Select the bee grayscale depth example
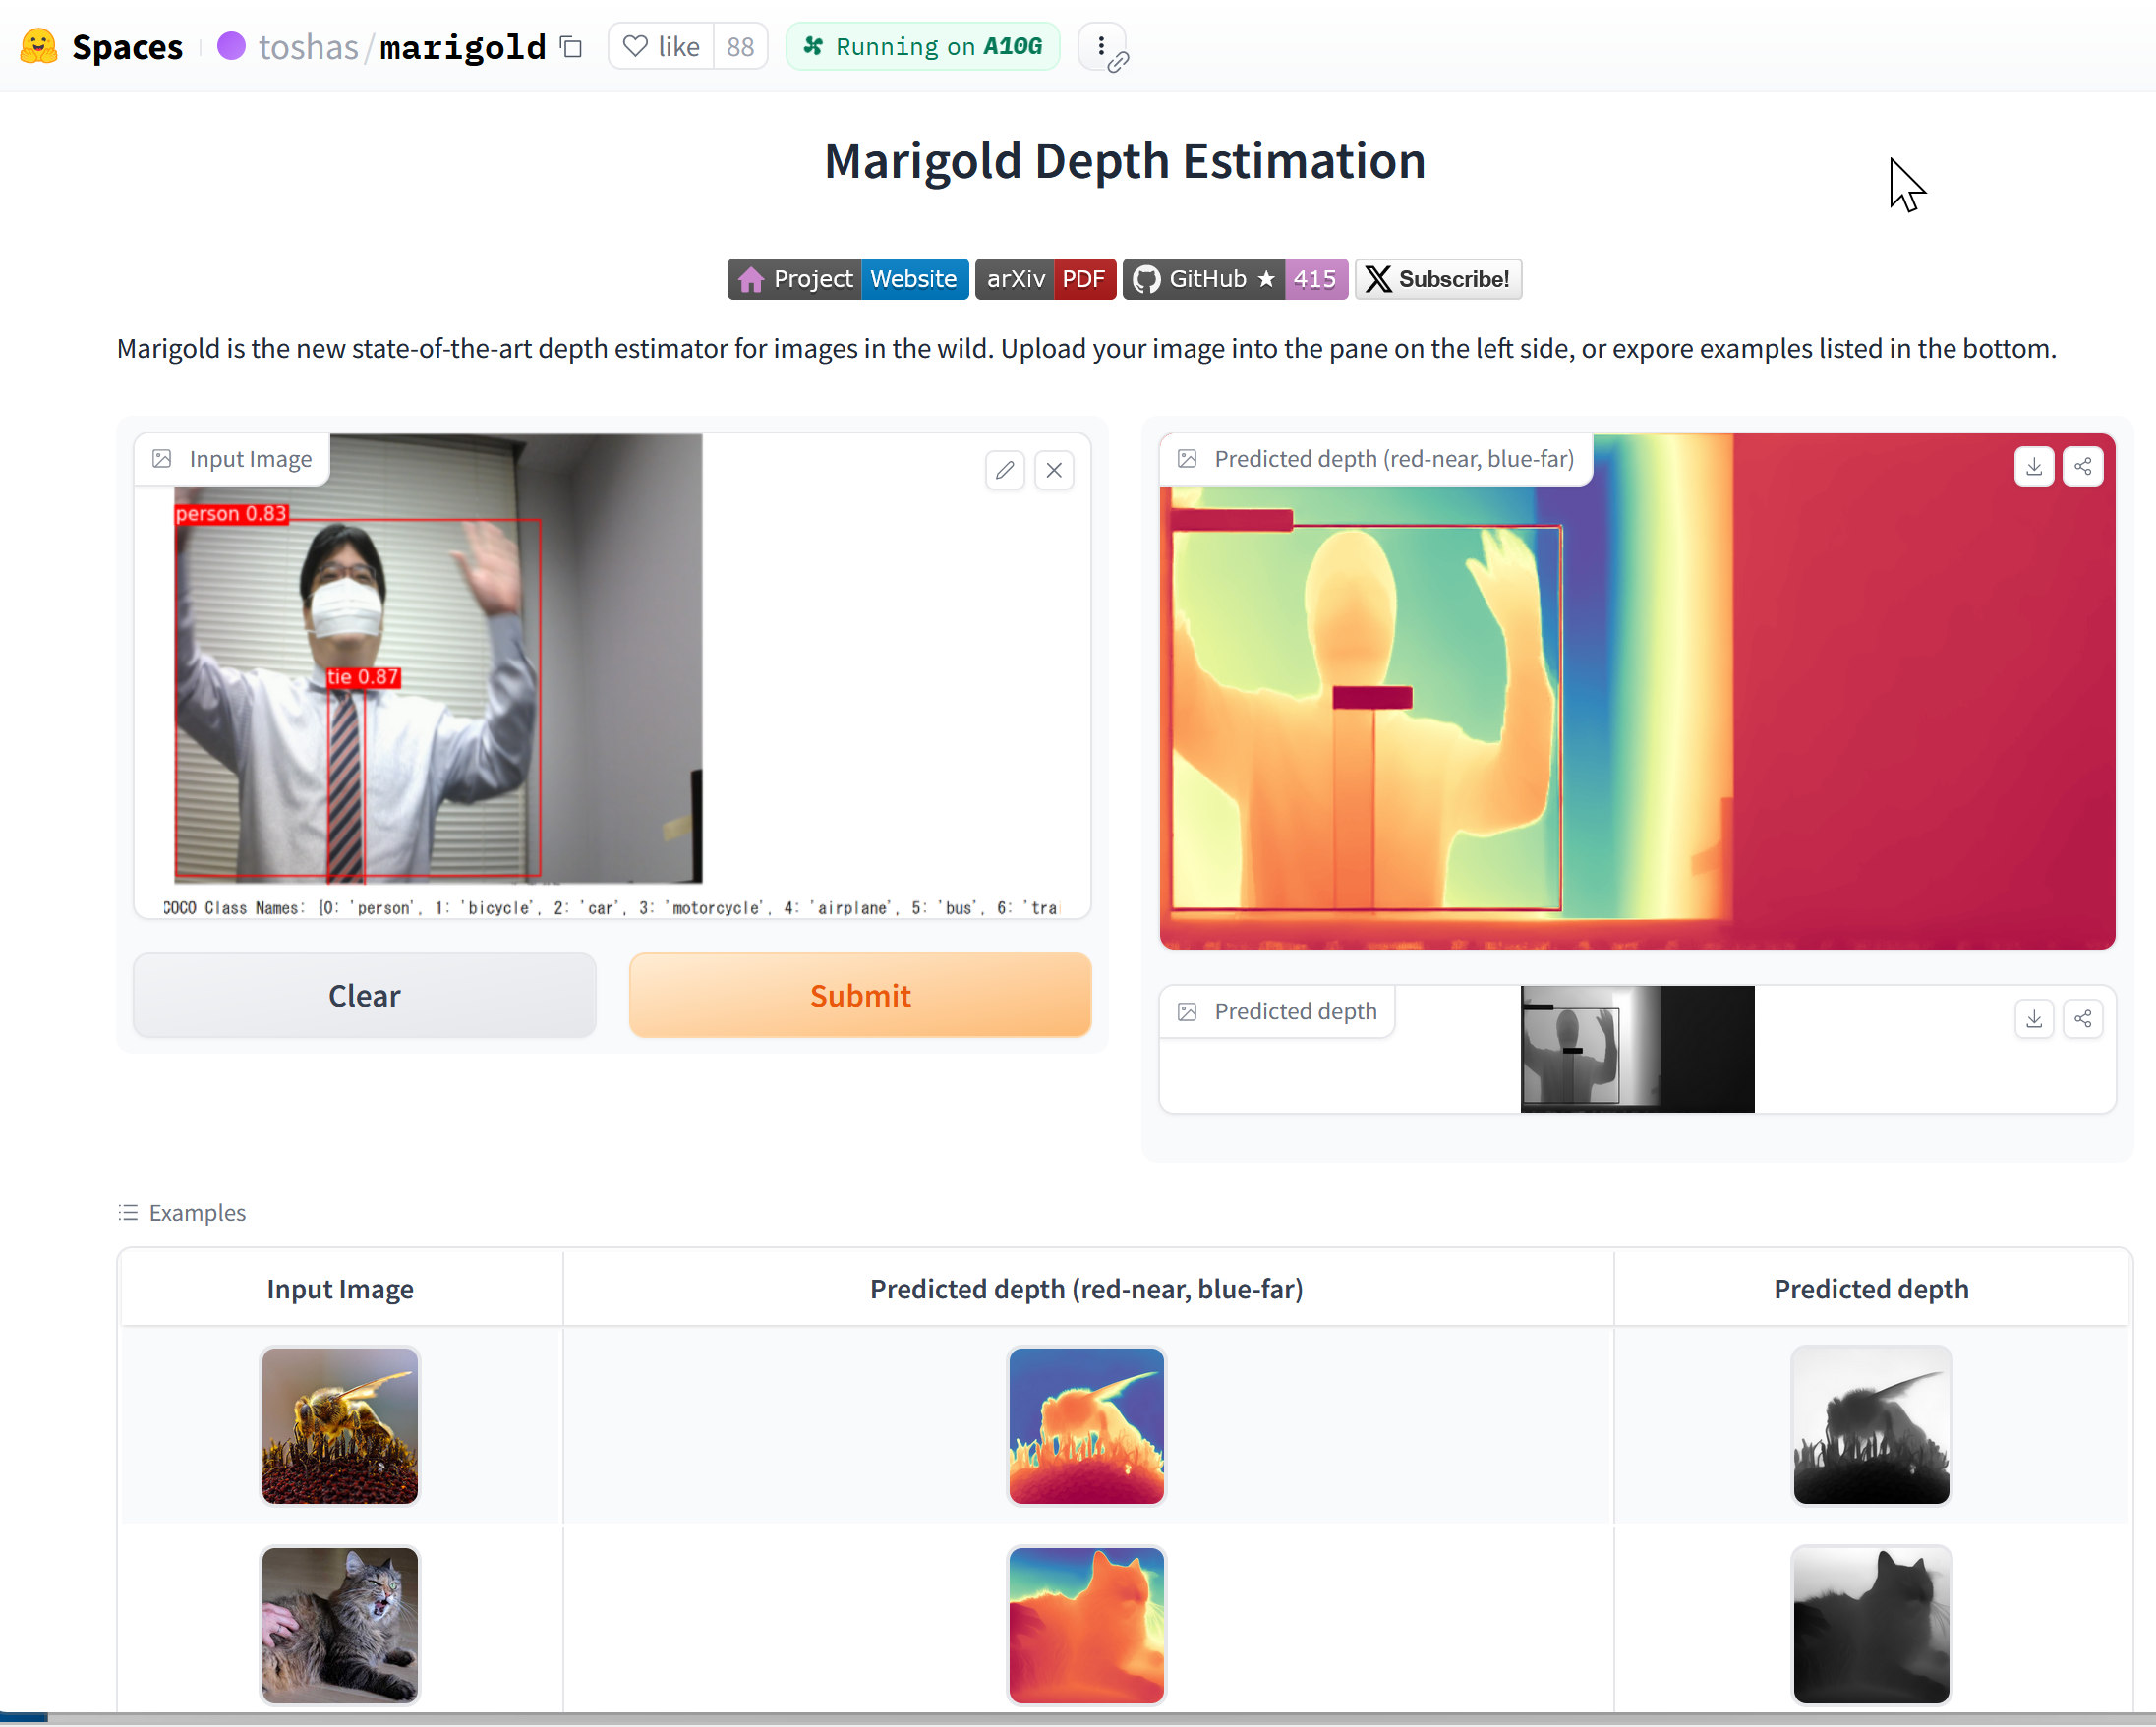 tap(1871, 1425)
